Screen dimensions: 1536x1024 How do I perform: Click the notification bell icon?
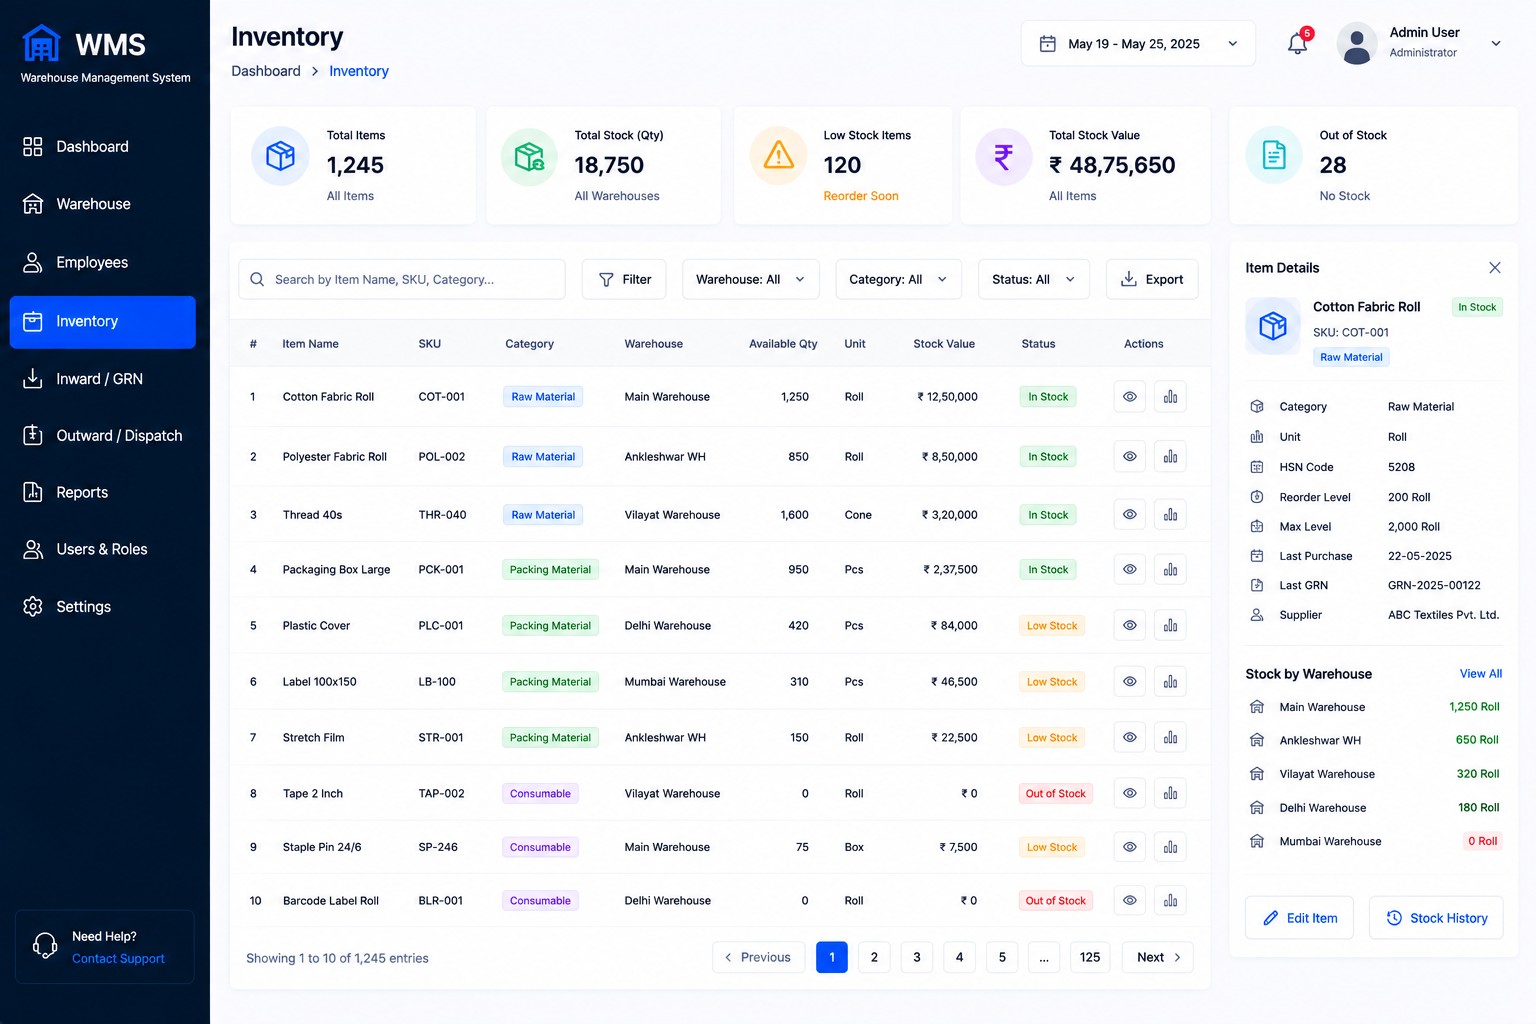click(1297, 43)
